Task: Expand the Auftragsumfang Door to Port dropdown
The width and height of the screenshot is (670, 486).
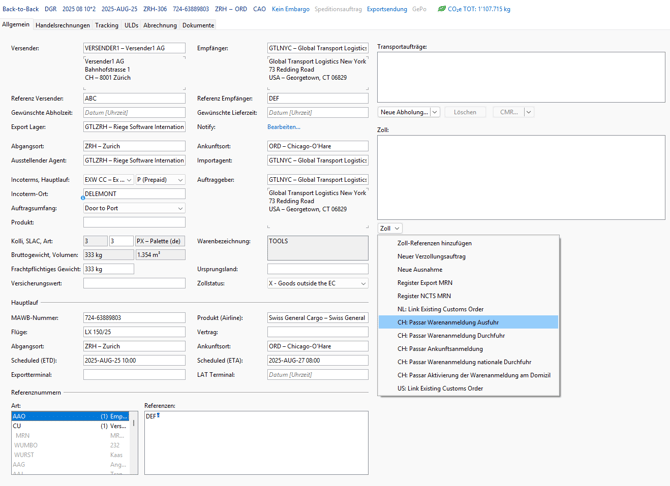Action: tap(134, 208)
